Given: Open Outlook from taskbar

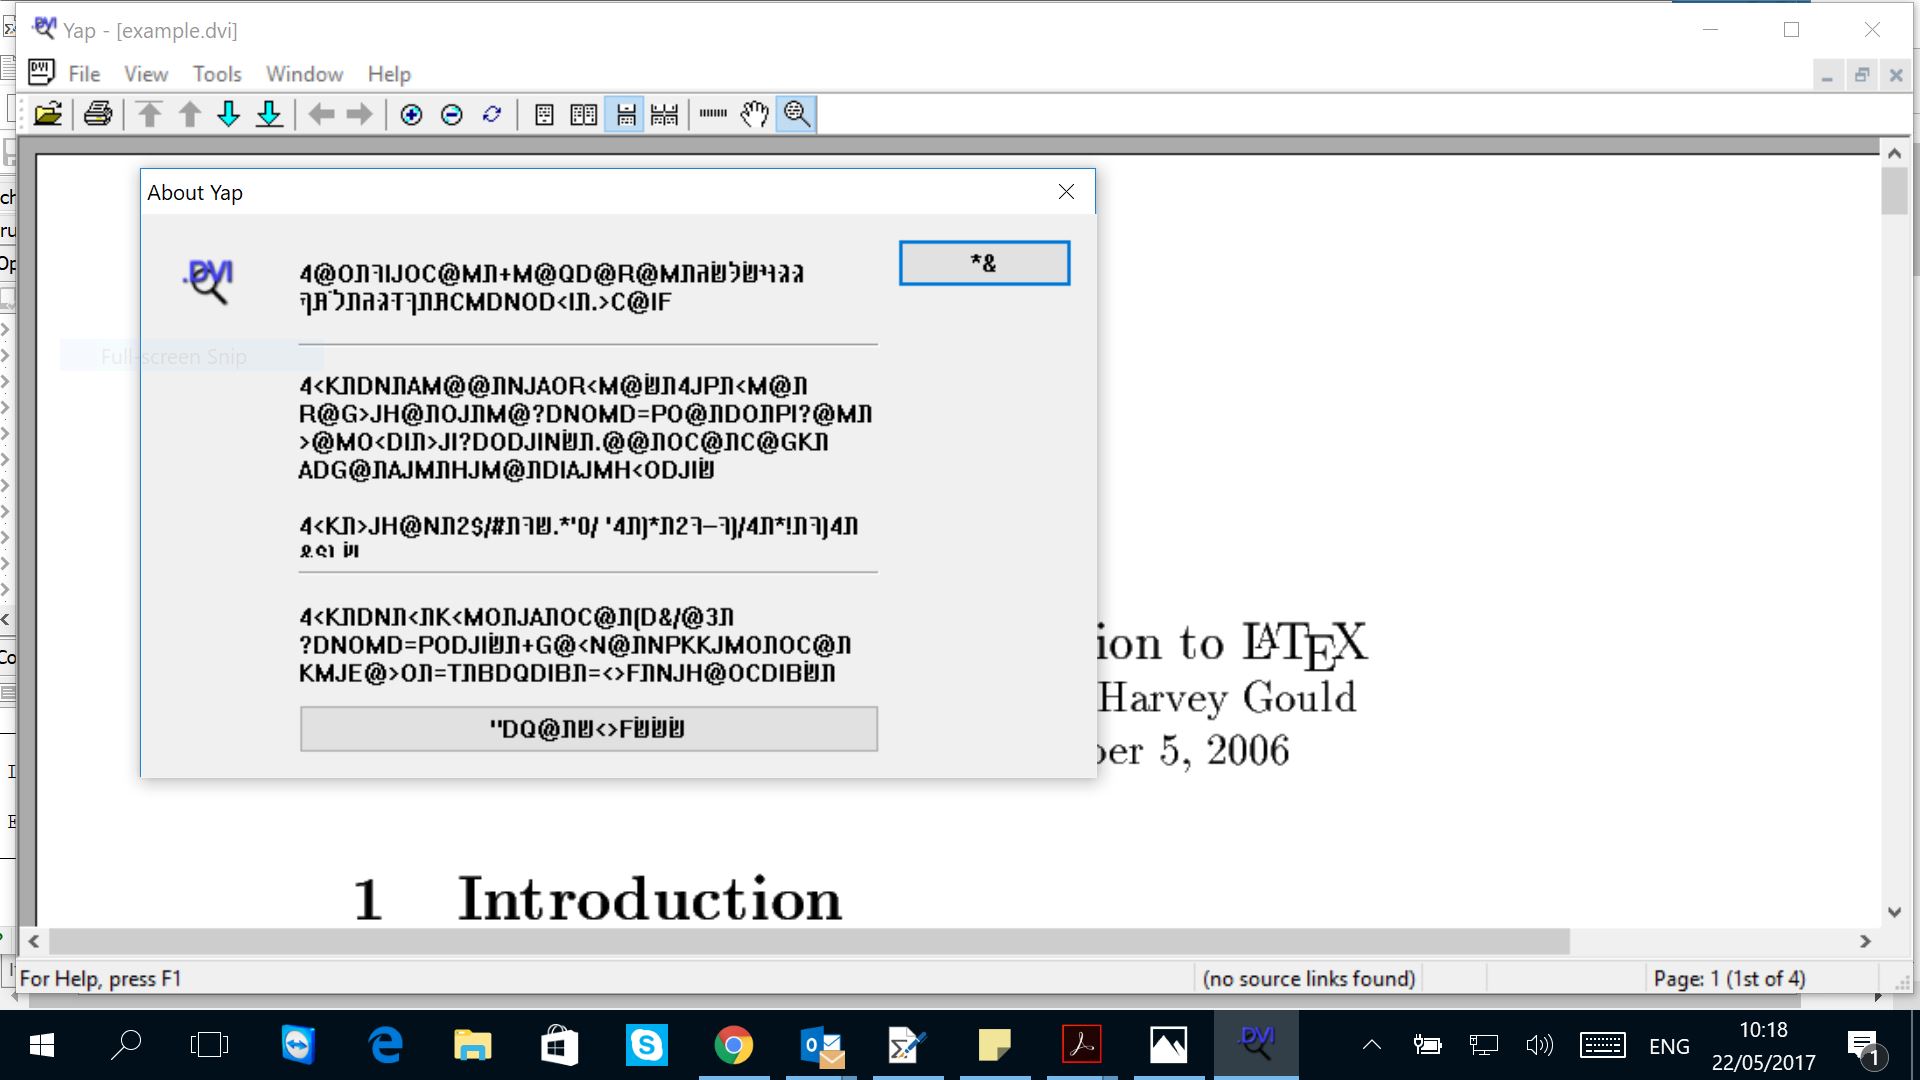Looking at the screenshot, I should [822, 1046].
